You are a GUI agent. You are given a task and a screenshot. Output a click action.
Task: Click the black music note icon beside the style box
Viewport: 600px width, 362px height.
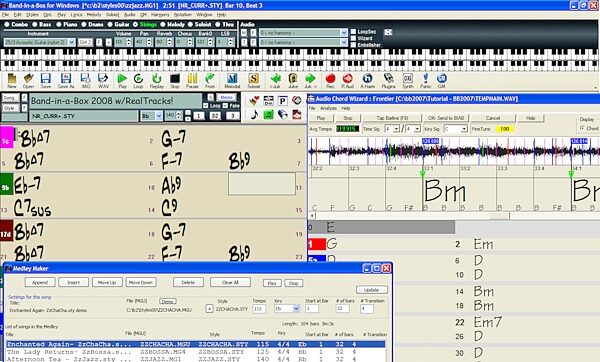click(254, 114)
